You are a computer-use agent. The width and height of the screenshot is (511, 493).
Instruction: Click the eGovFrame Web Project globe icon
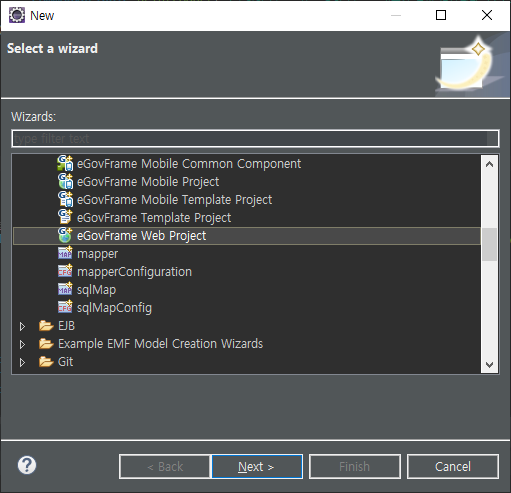[65, 235]
